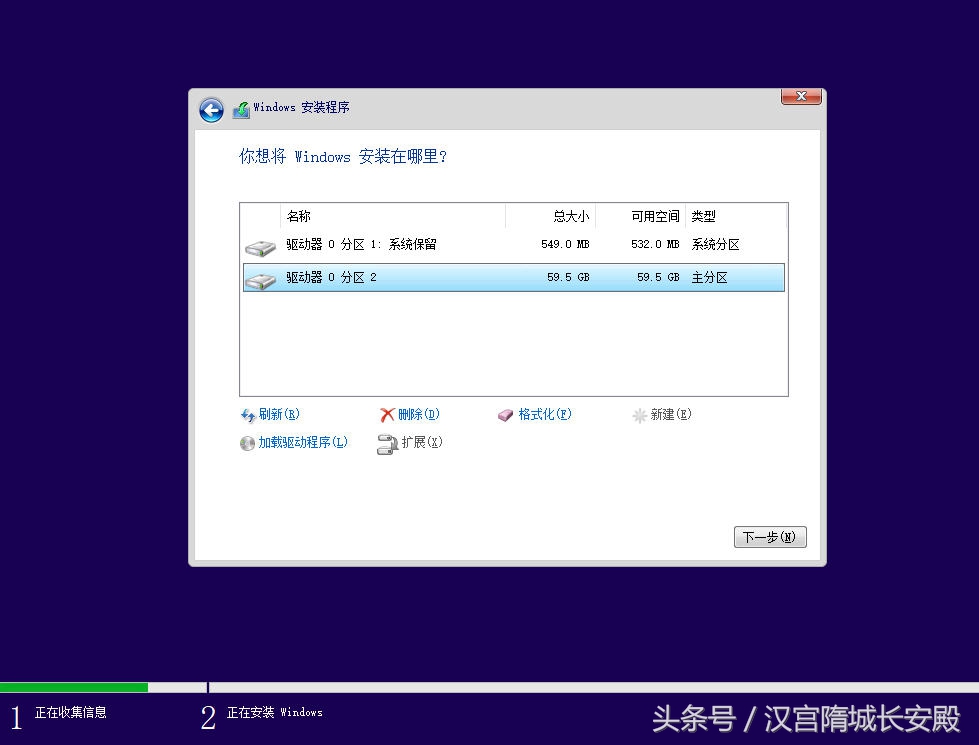Click the 新建(E) link
Screen dimensions: 979x745
coord(671,414)
